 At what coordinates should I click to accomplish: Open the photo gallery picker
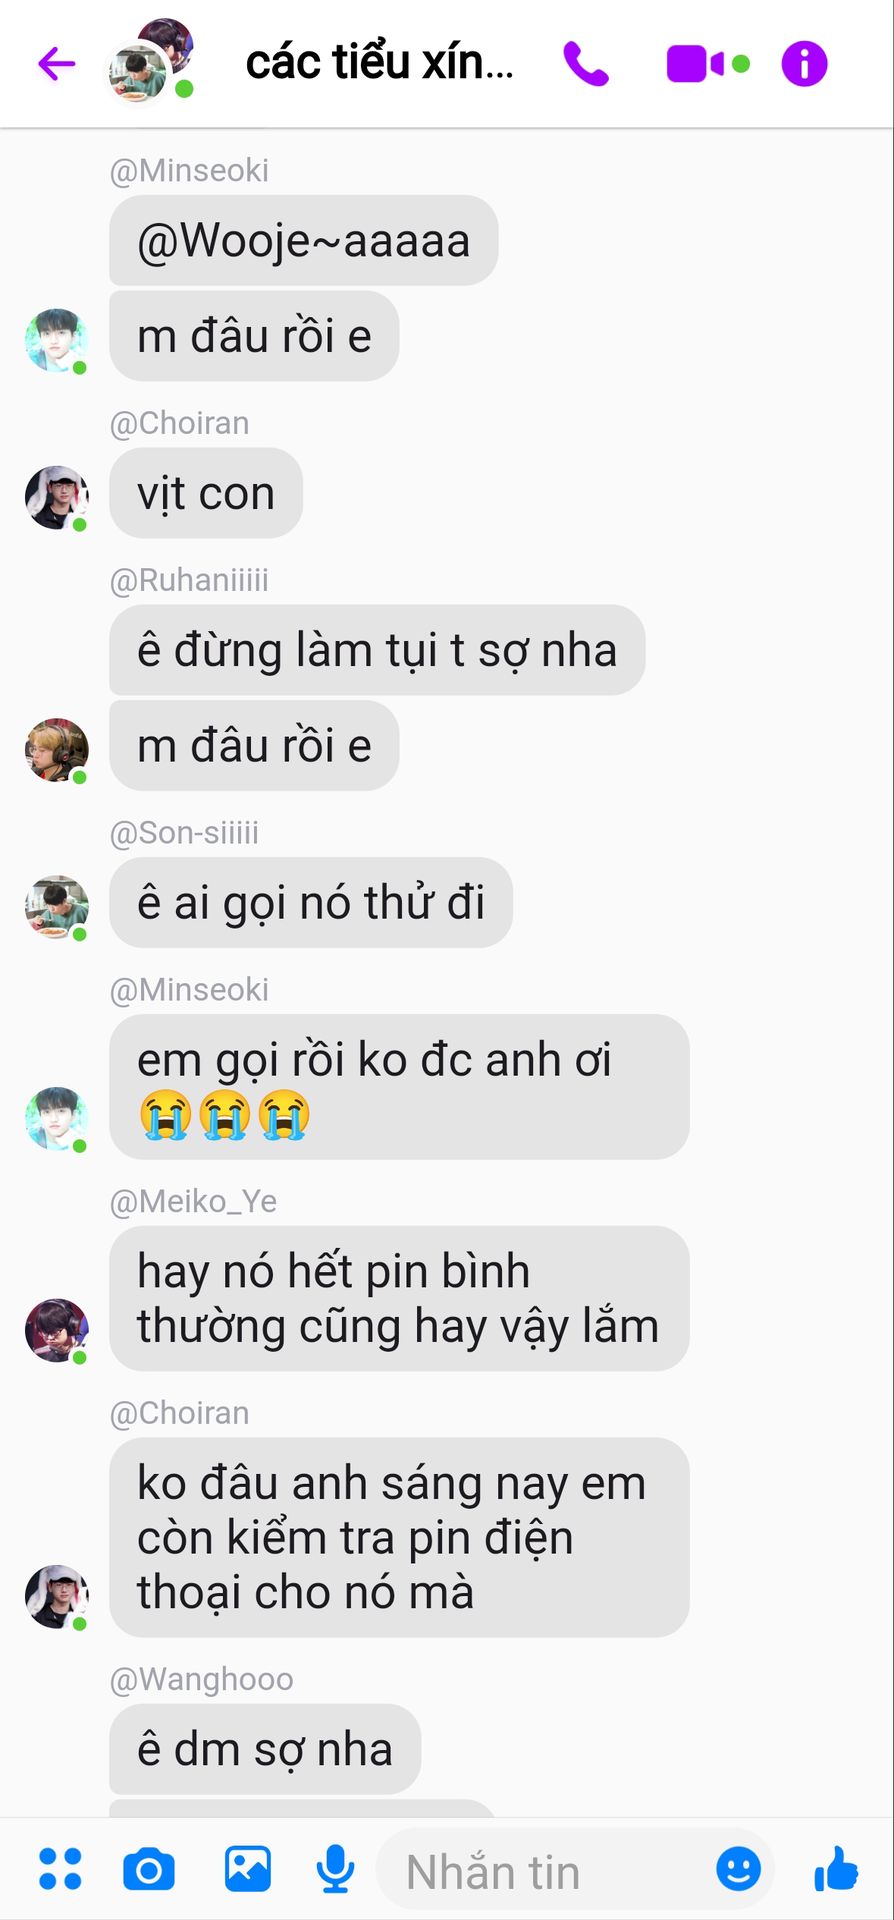pyautogui.click(x=247, y=1869)
